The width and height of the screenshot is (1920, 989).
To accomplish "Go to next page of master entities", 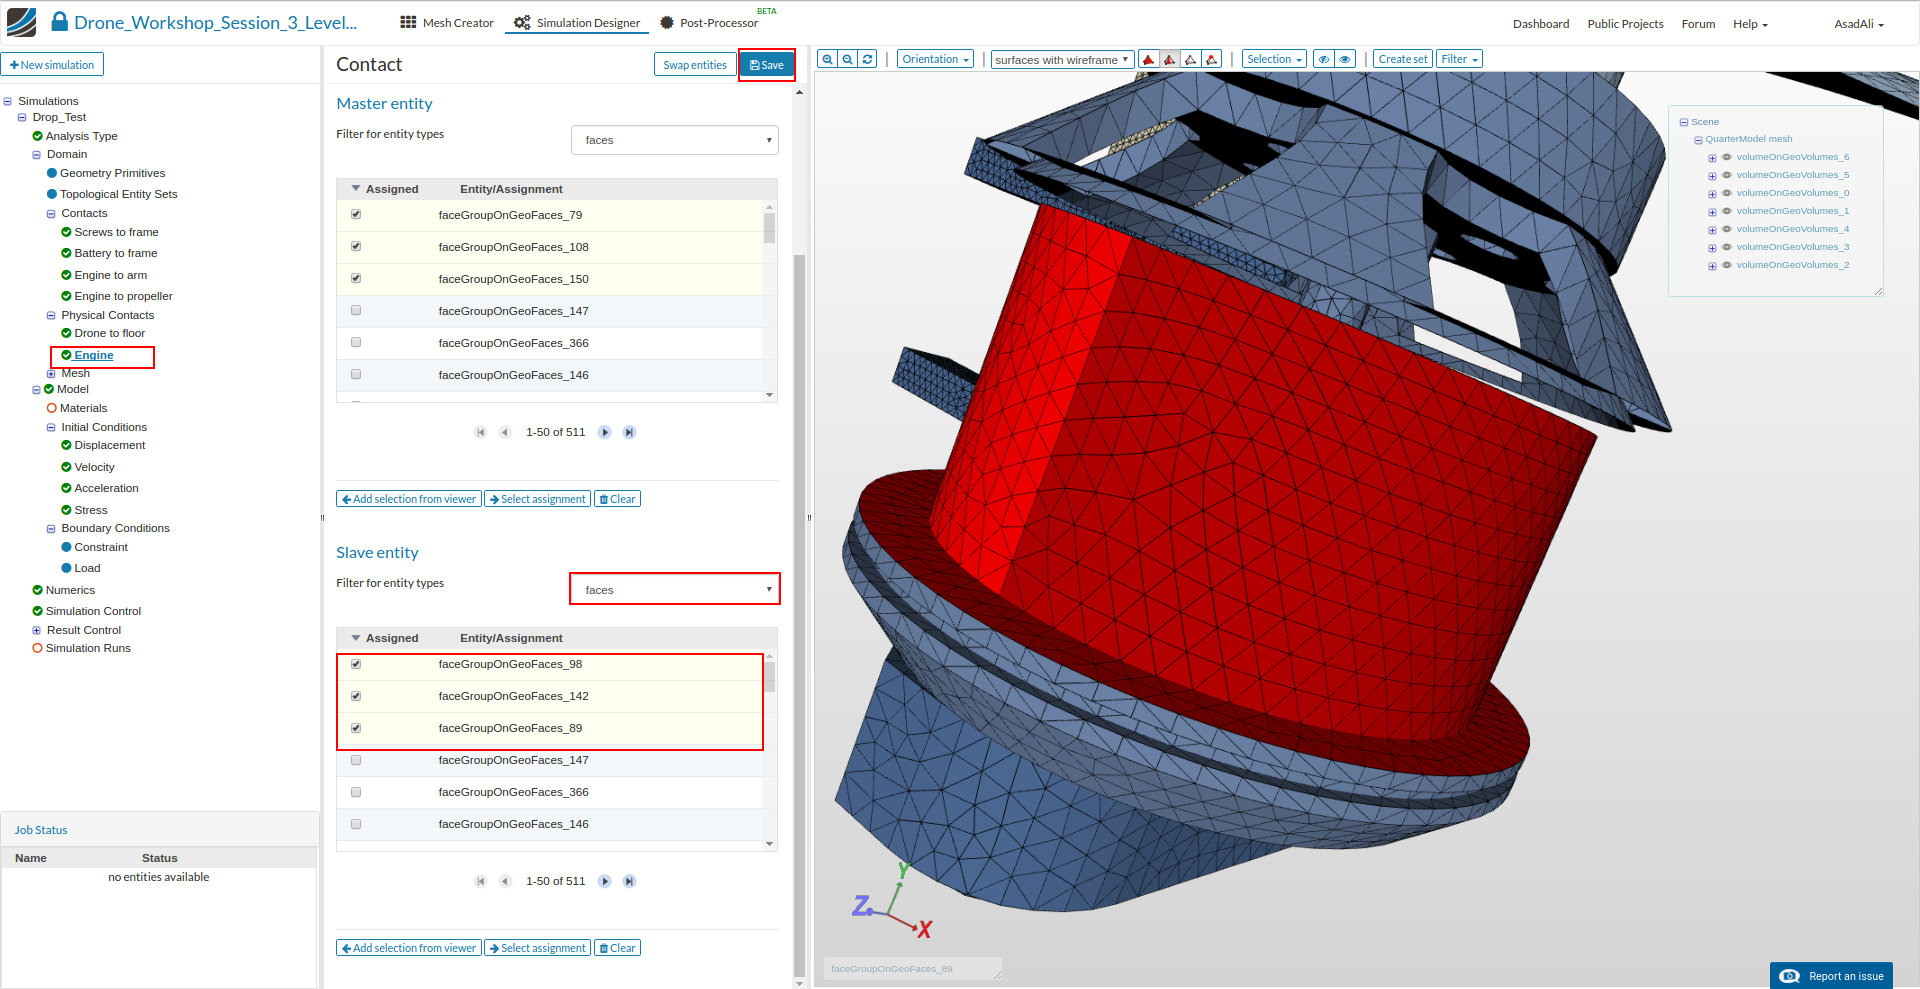I will tap(605, 432).
